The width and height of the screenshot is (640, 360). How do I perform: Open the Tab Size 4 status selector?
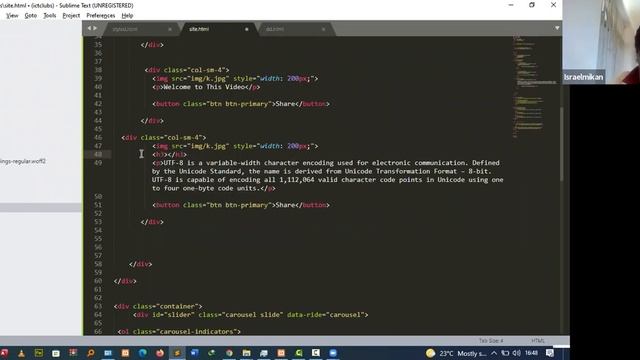pos(491,340)
